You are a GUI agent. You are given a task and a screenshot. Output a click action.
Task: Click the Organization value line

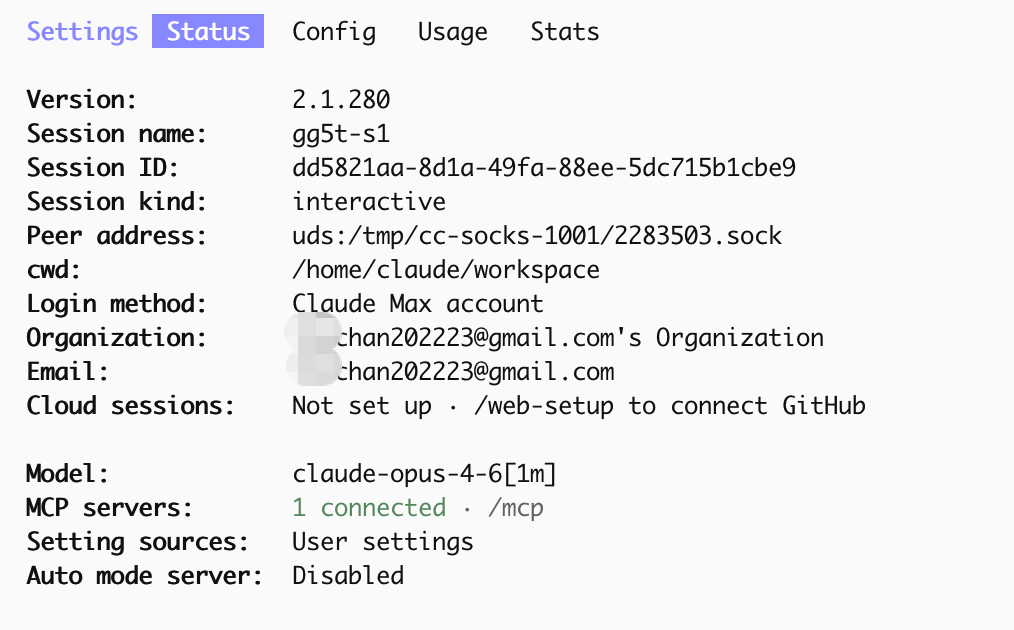click(x=557, y=338)
